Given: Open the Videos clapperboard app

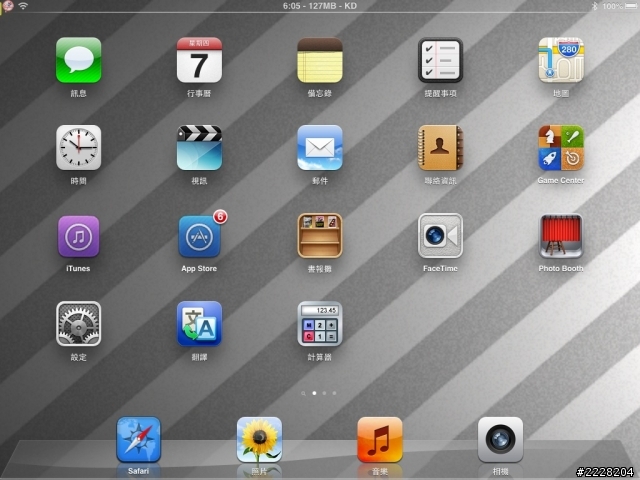Looking at the screenshot, I should pyautogui.click(x=199, y=147).
